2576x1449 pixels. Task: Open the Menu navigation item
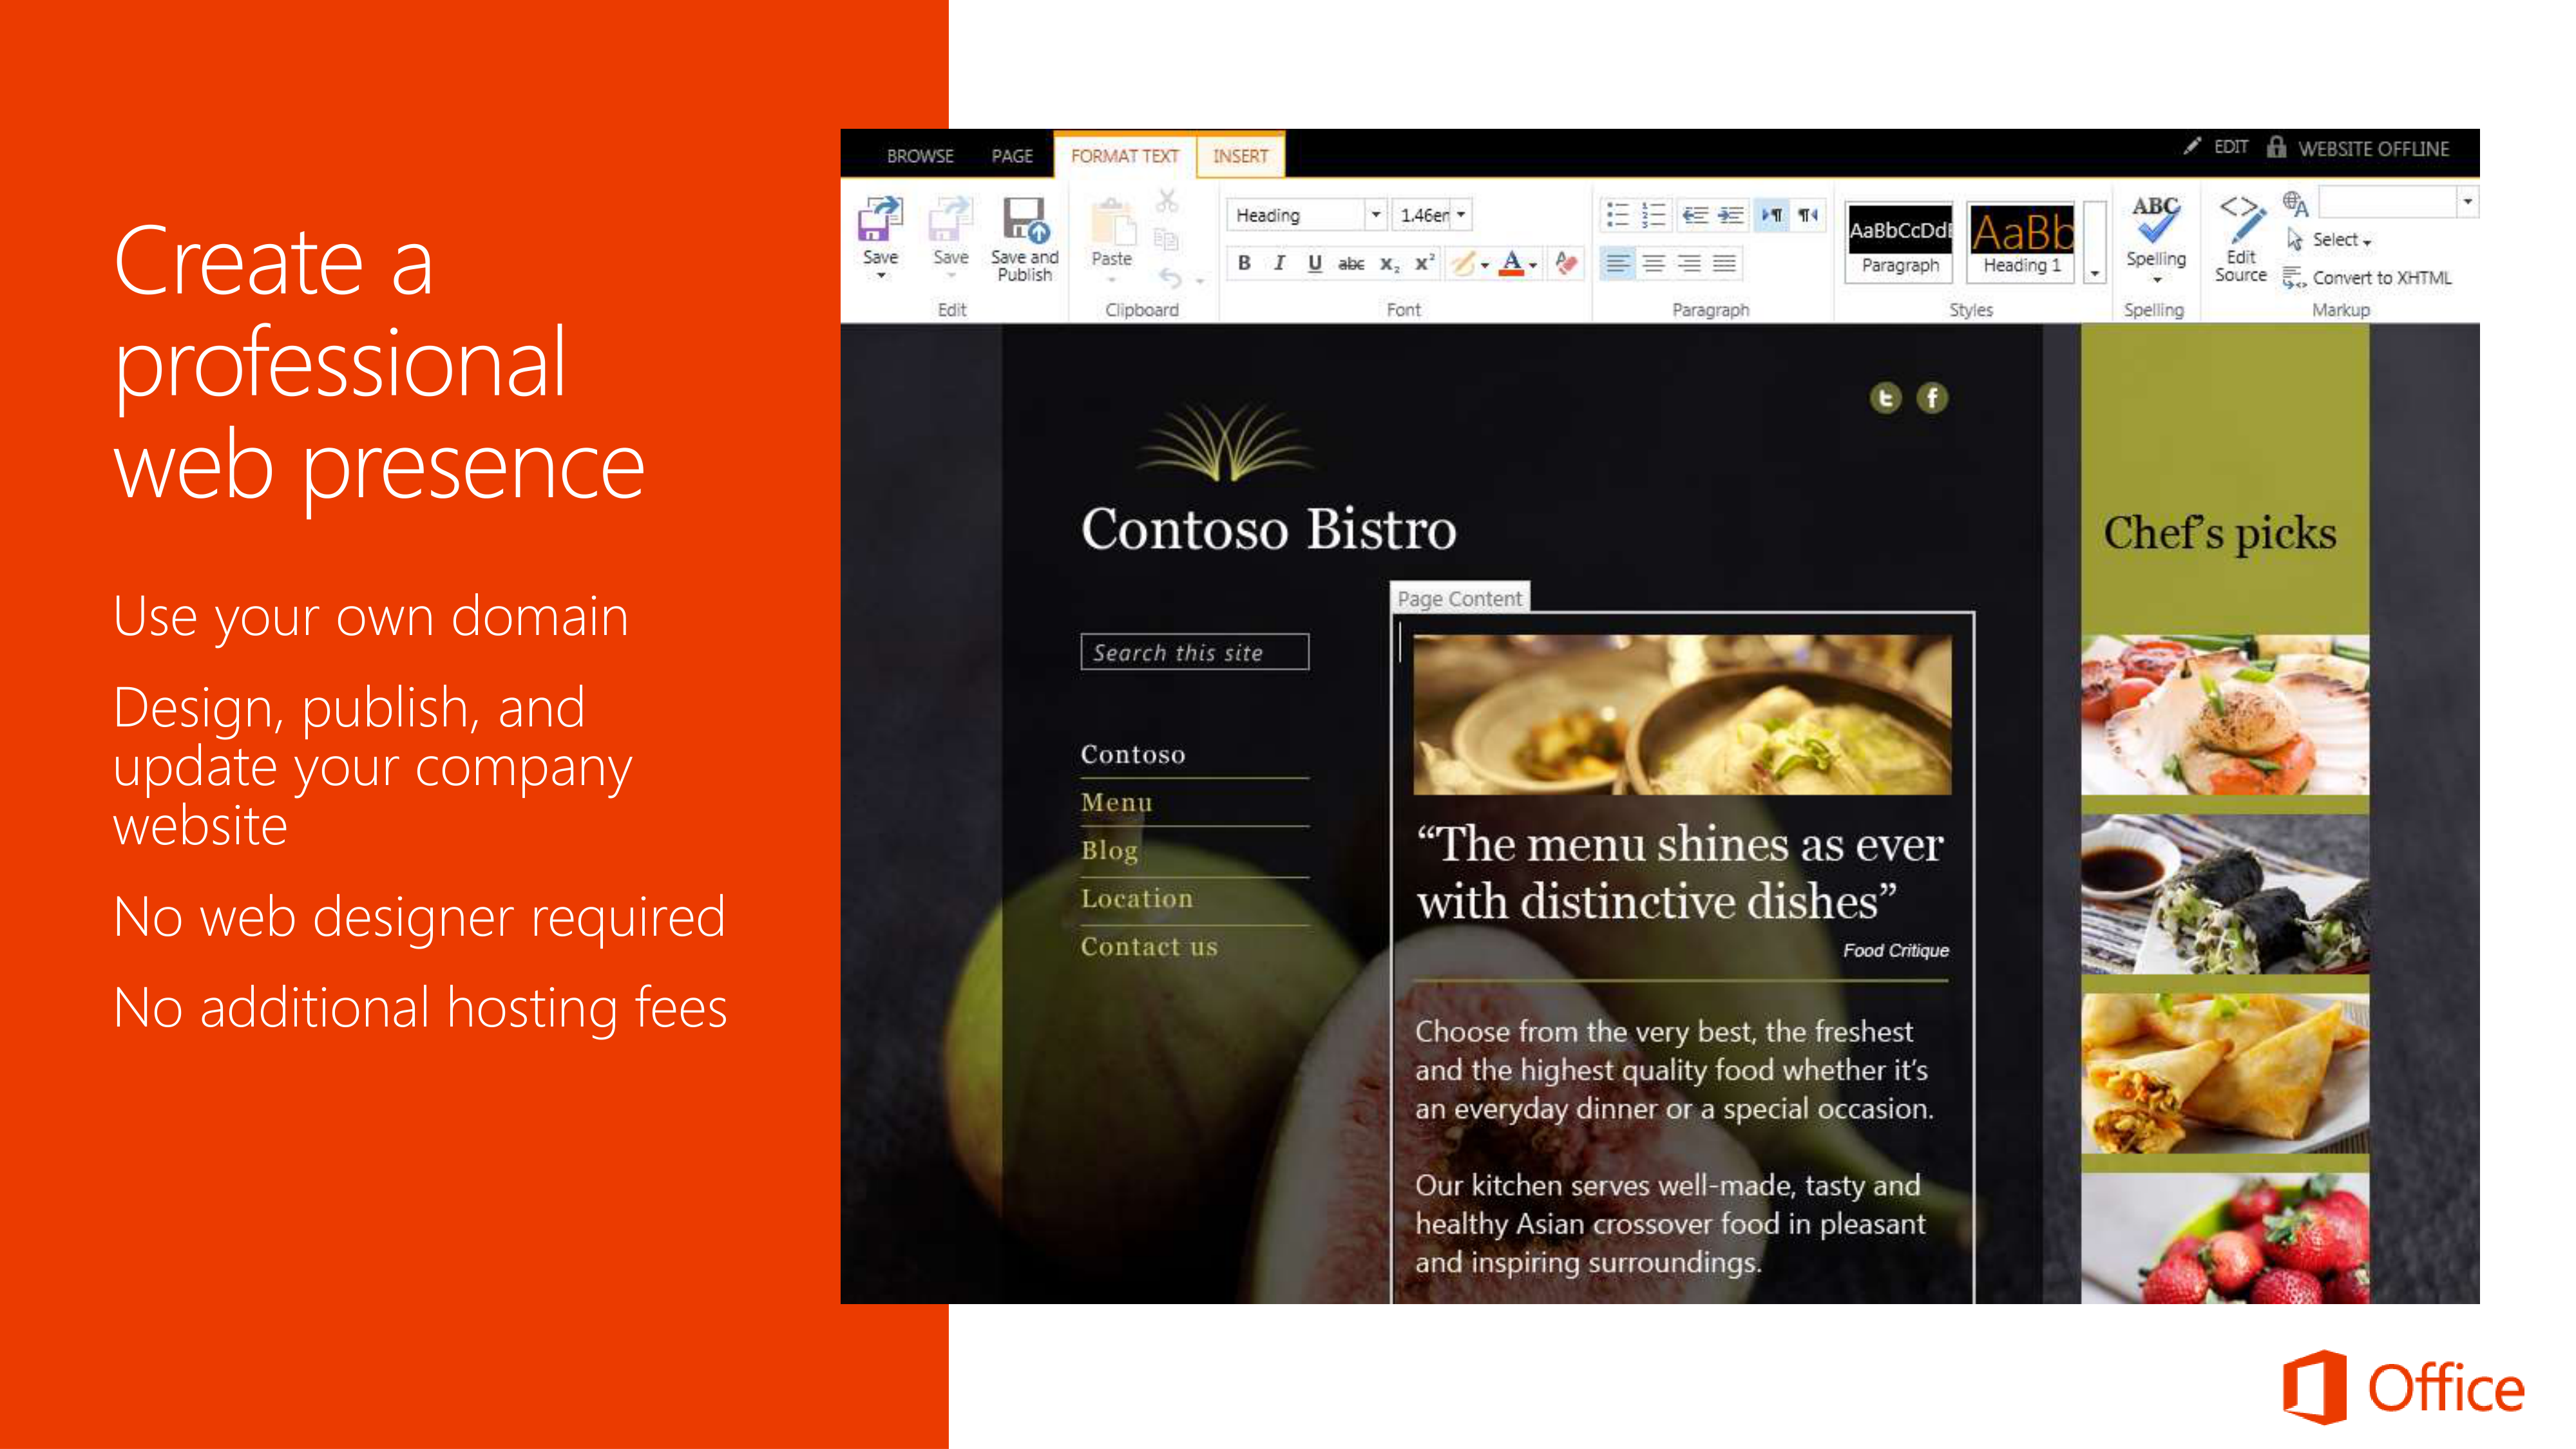(1117, 802)
